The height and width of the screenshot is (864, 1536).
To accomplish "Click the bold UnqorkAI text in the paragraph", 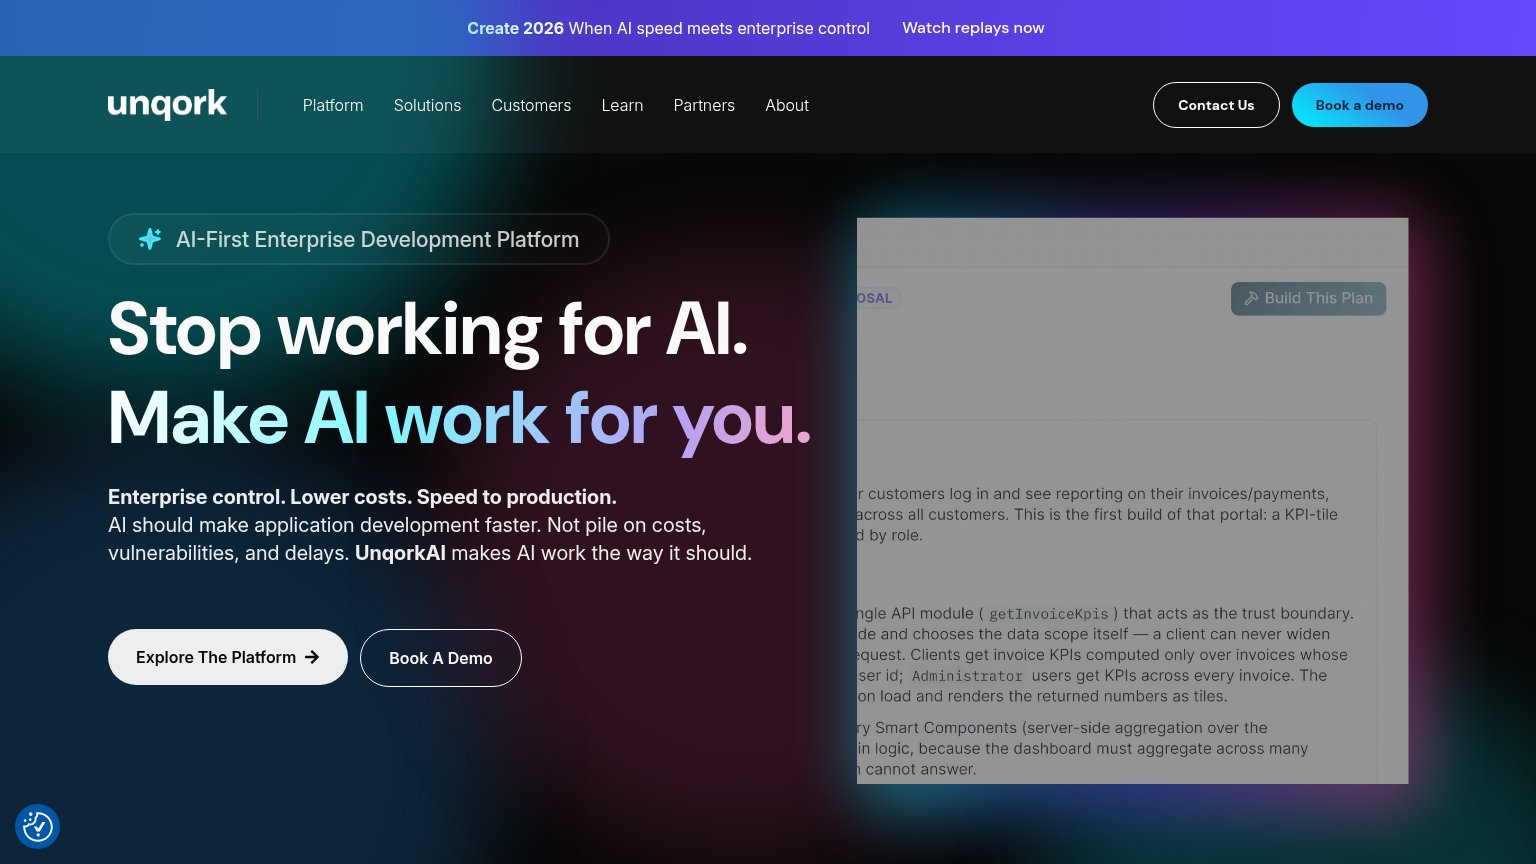I will pyautogui.click(x=400, y=553).
